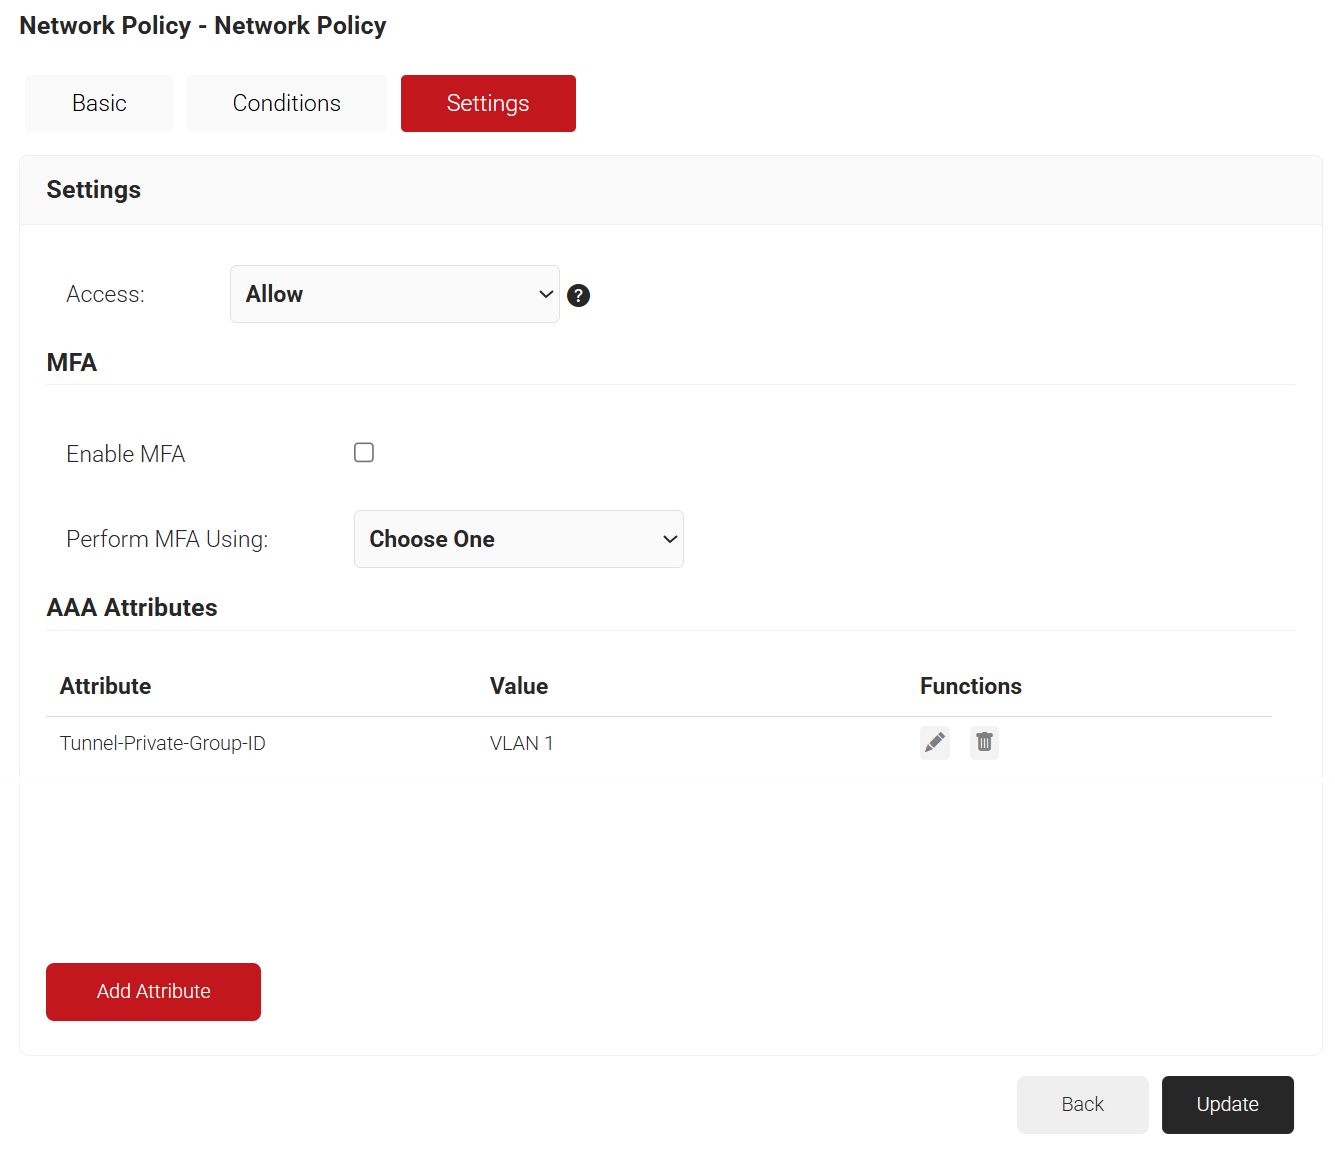Click the help question mark icon beside Access

coord(578,295)
